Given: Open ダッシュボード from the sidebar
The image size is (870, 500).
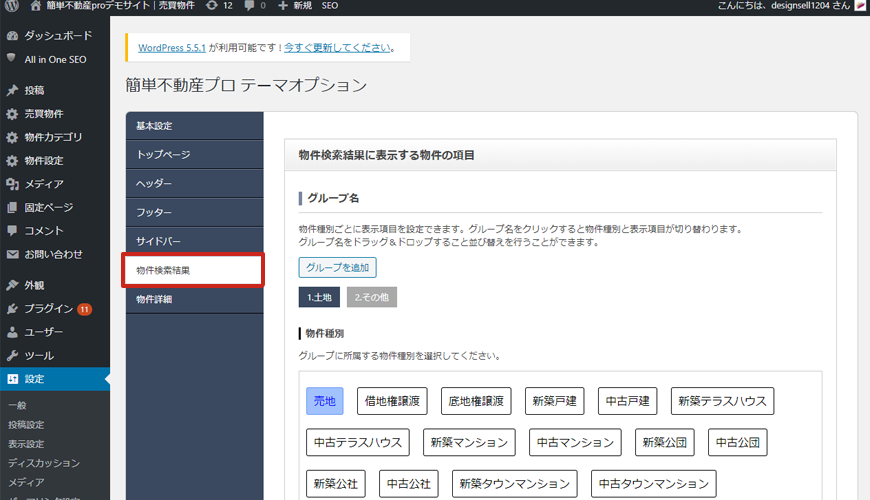Looking at the screenshot, I should click(x=57, y=36).
